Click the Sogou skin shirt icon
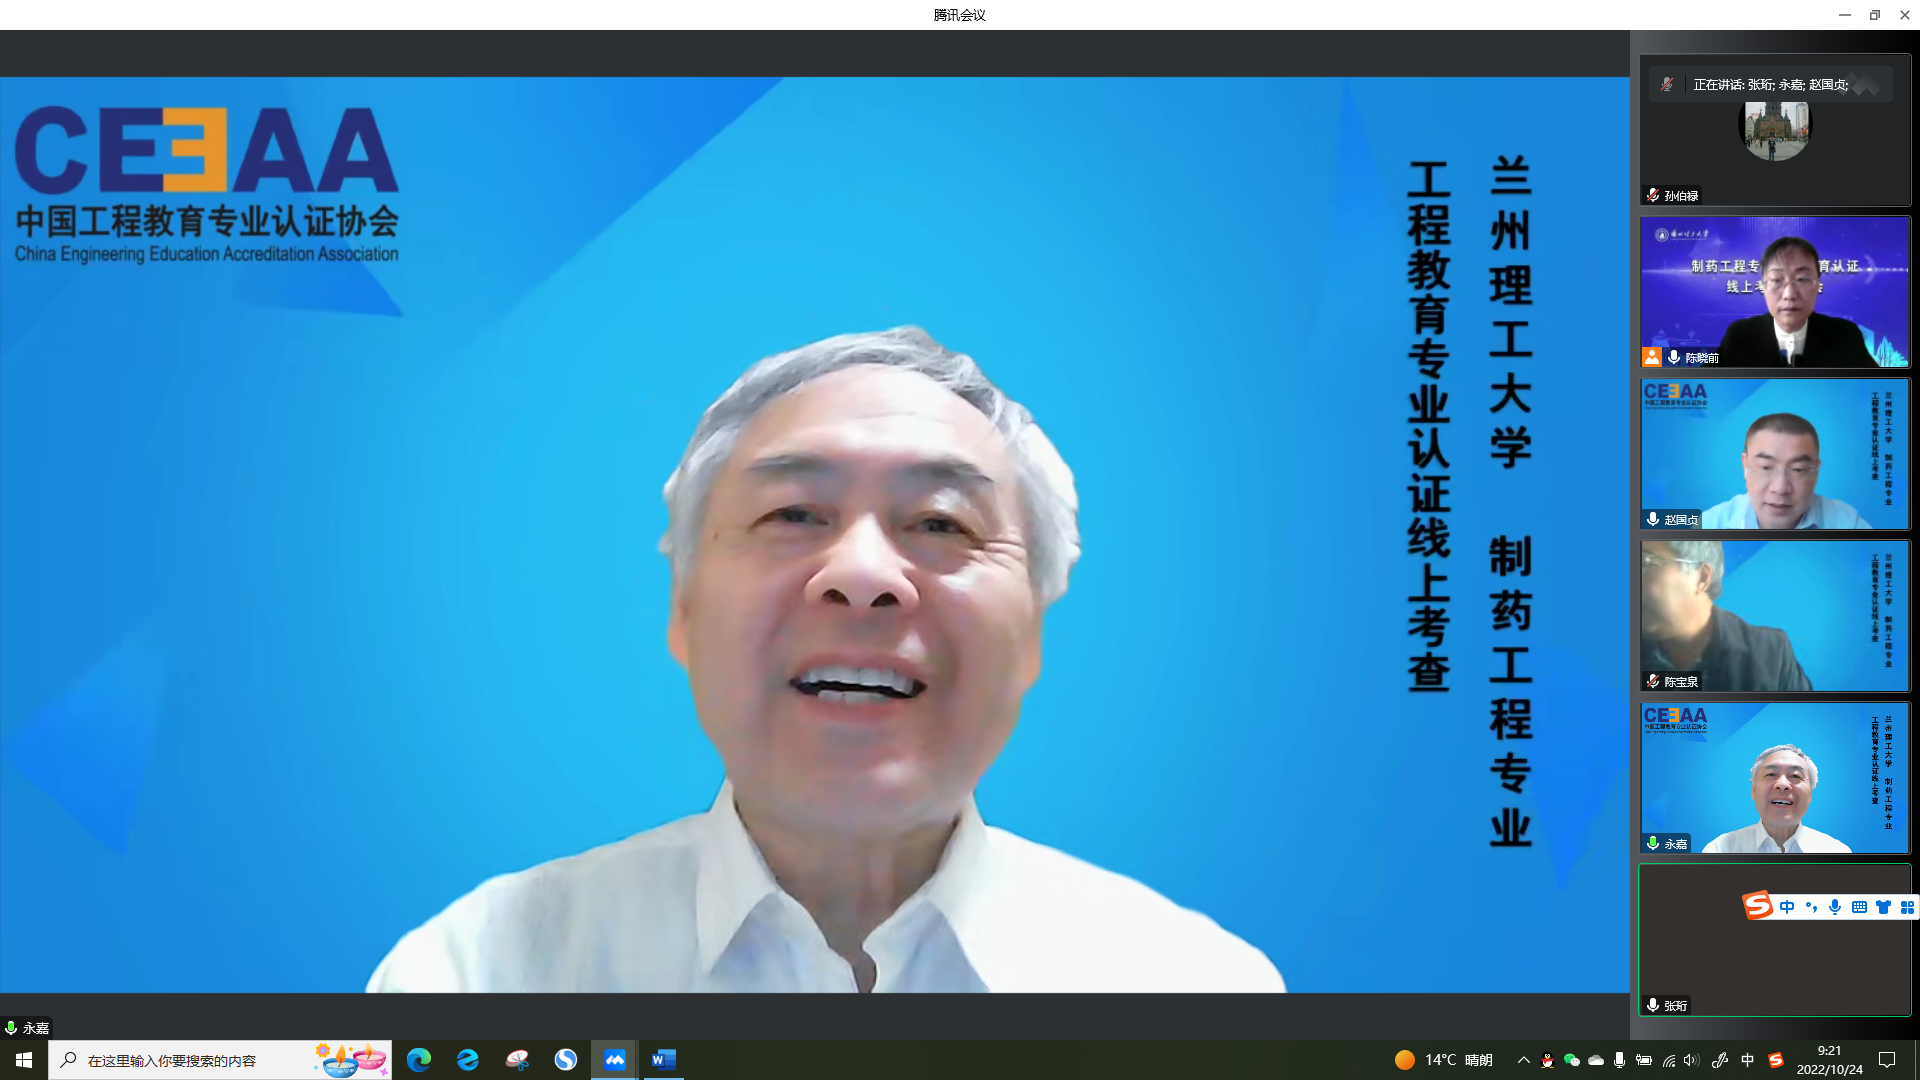 [1883, 907]
